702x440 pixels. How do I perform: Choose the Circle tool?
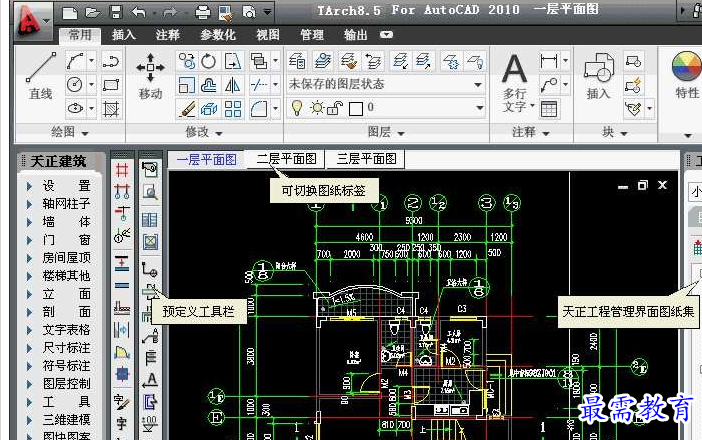point(75,85)
